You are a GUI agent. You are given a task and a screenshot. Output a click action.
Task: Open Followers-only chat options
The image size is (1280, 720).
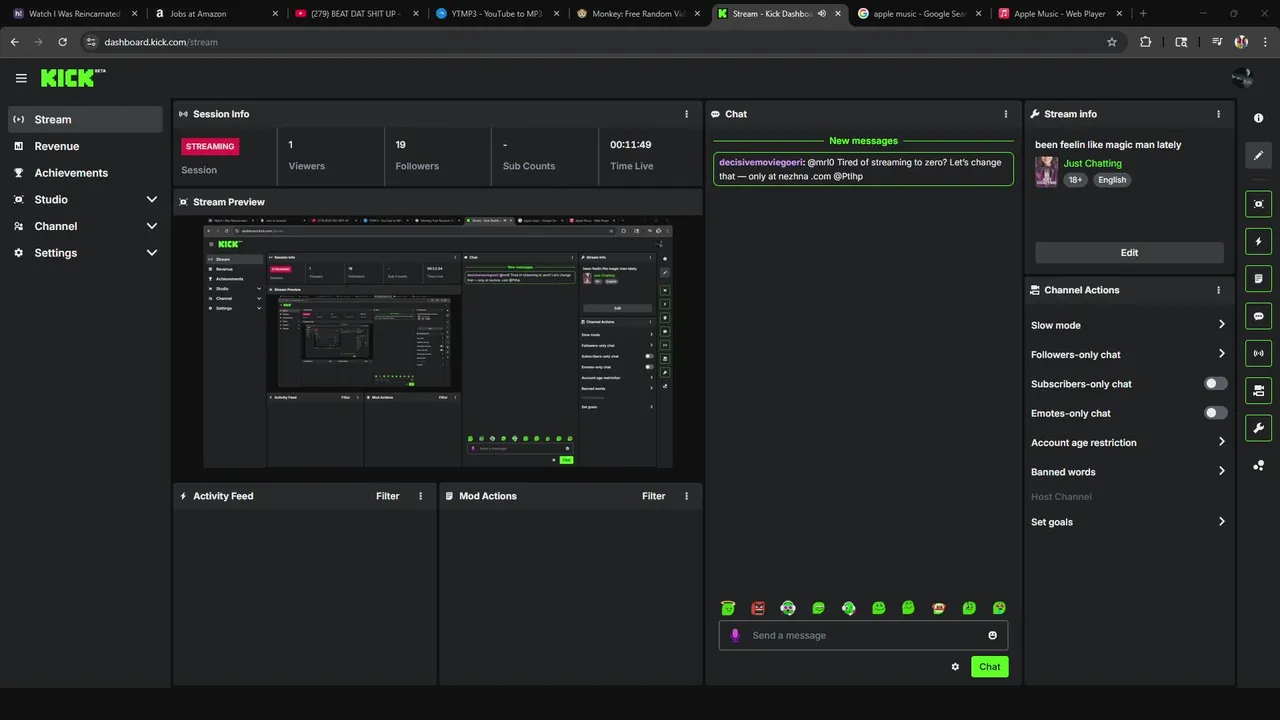[x=1128, y=354]
